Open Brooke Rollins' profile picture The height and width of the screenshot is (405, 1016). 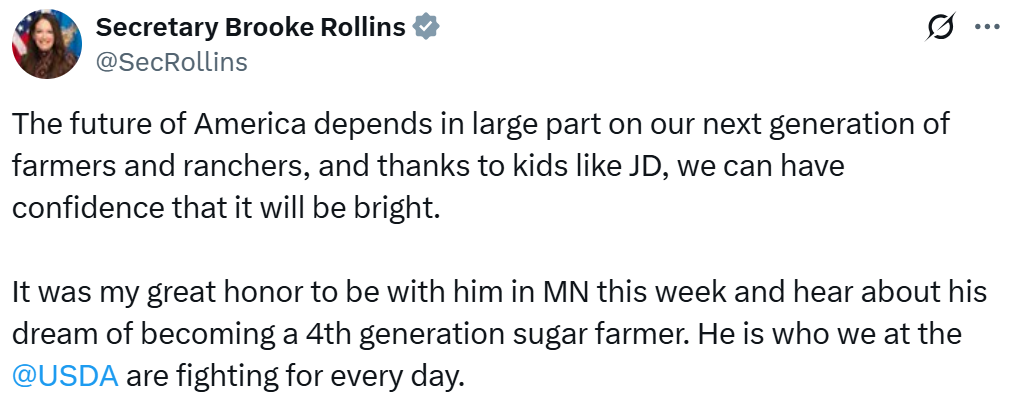47,45
